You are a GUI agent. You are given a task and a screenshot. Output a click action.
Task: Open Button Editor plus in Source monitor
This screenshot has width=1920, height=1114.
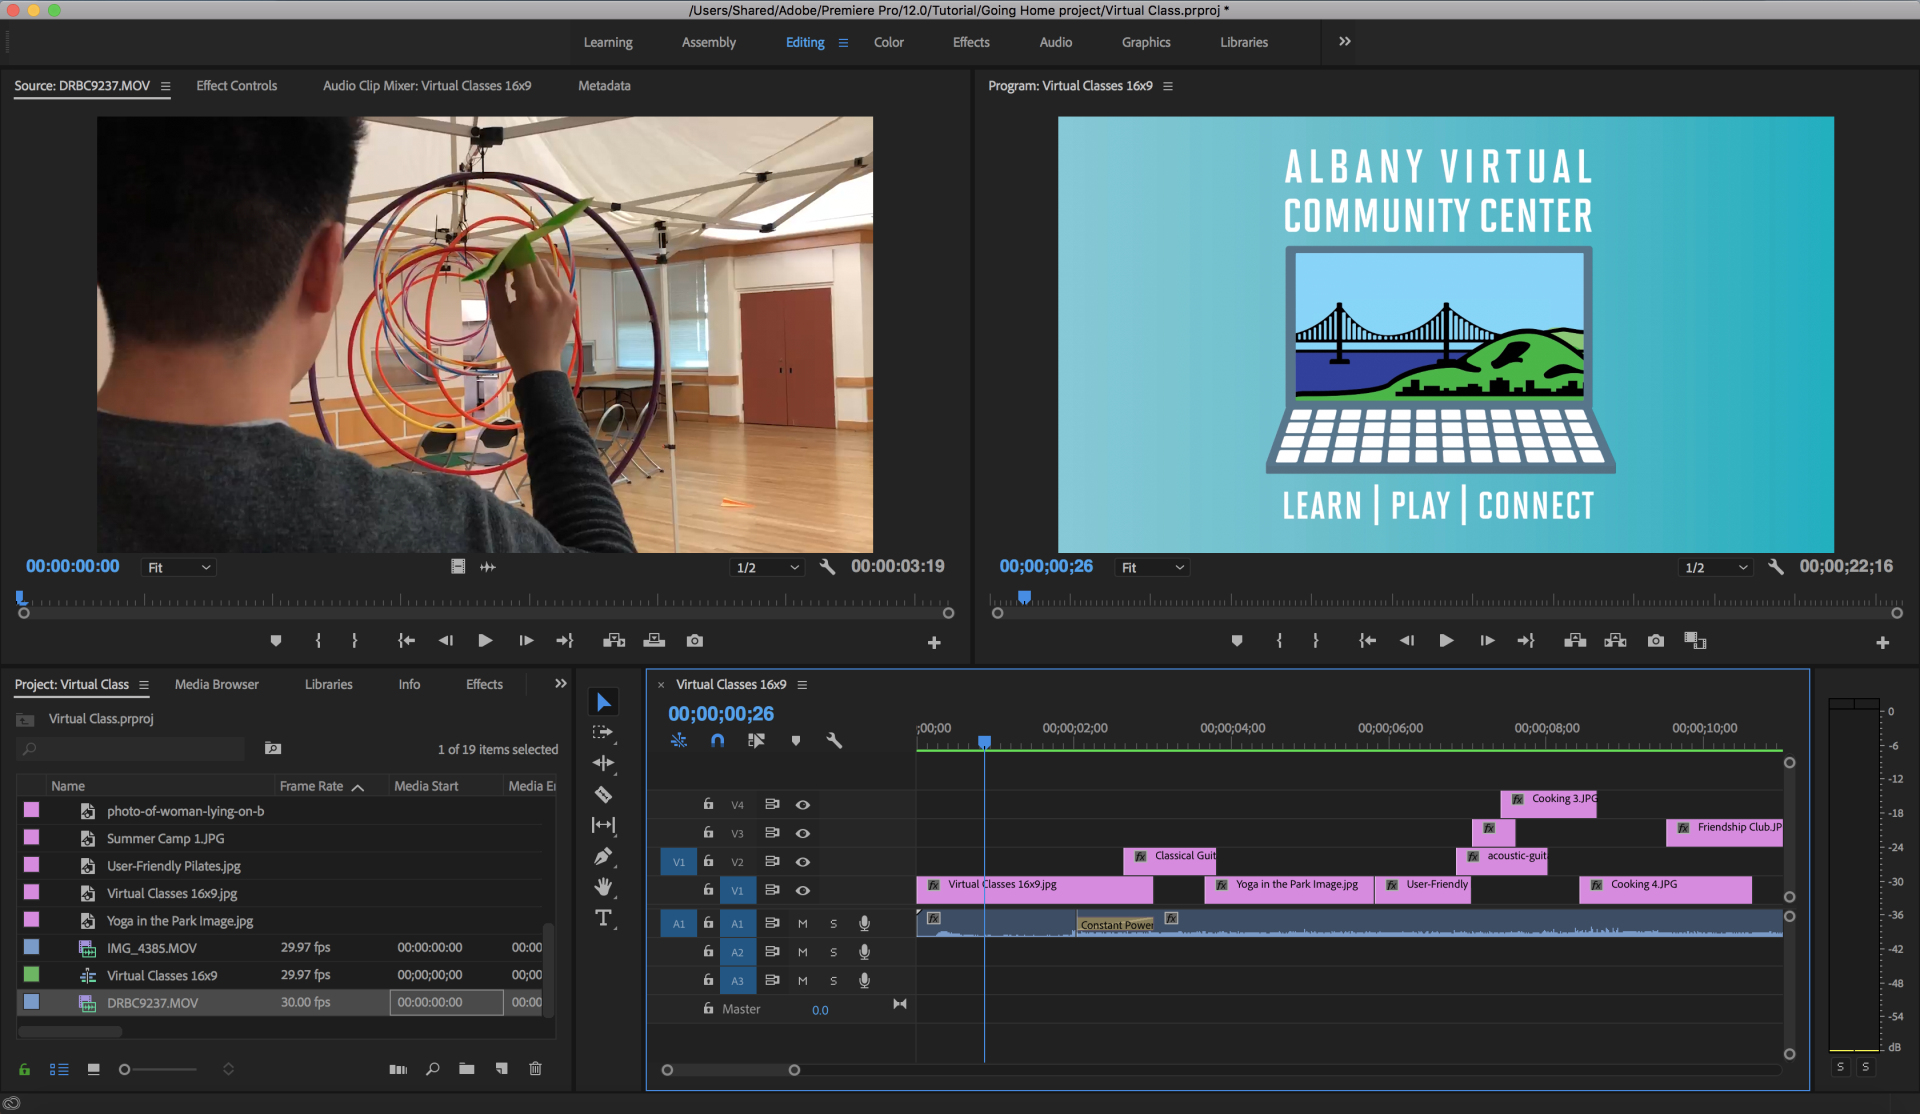pos(934,643)
